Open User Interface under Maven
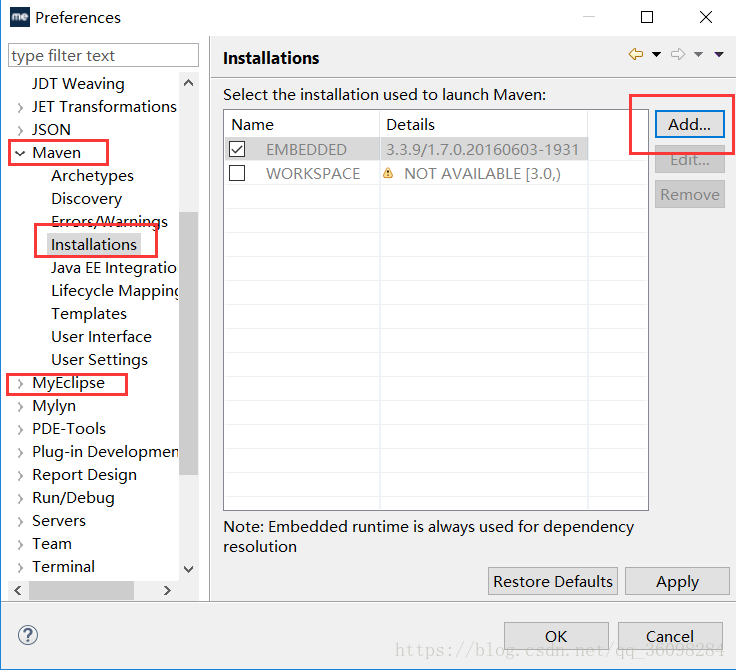The image size is (736, 670). (x=101, y=337)
